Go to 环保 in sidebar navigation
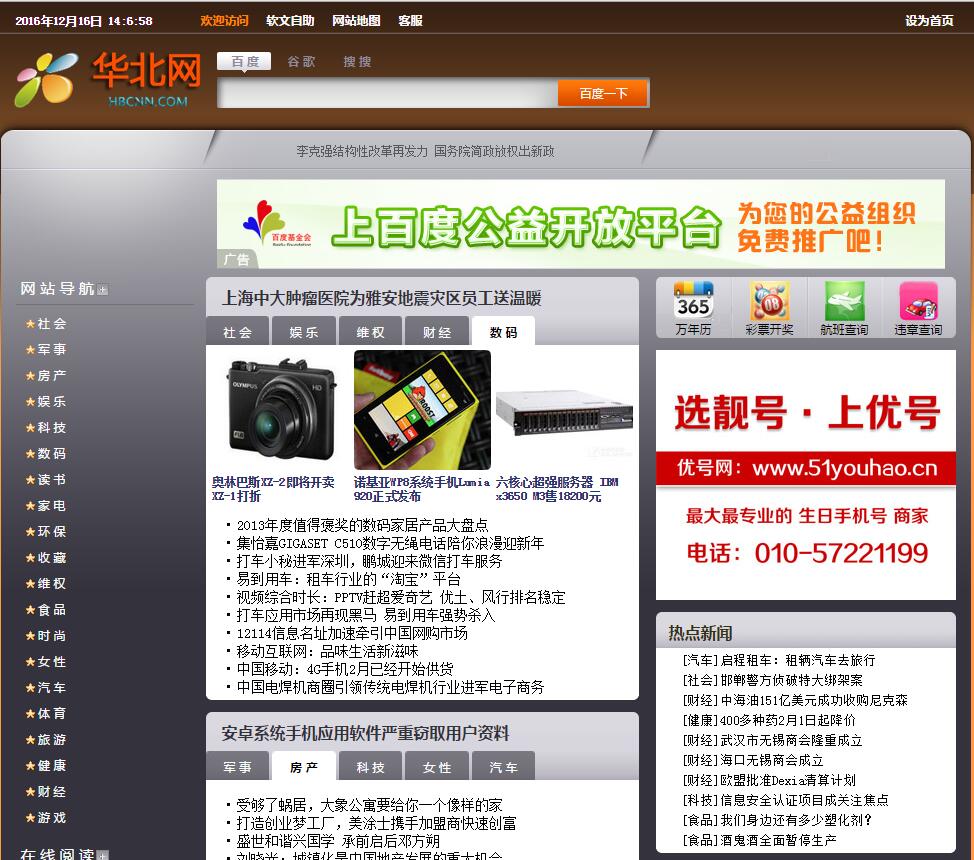Viewport: 974px width, 860px height. pos(52,532)
